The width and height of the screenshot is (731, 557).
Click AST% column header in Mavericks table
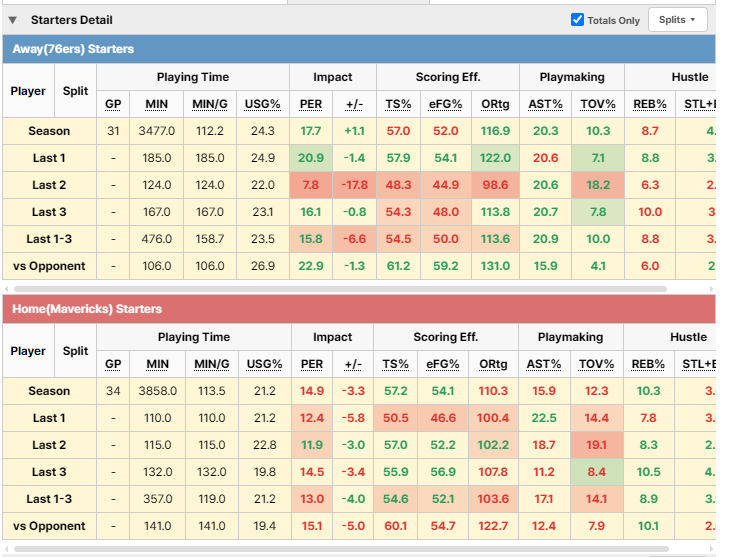[544, 364]
